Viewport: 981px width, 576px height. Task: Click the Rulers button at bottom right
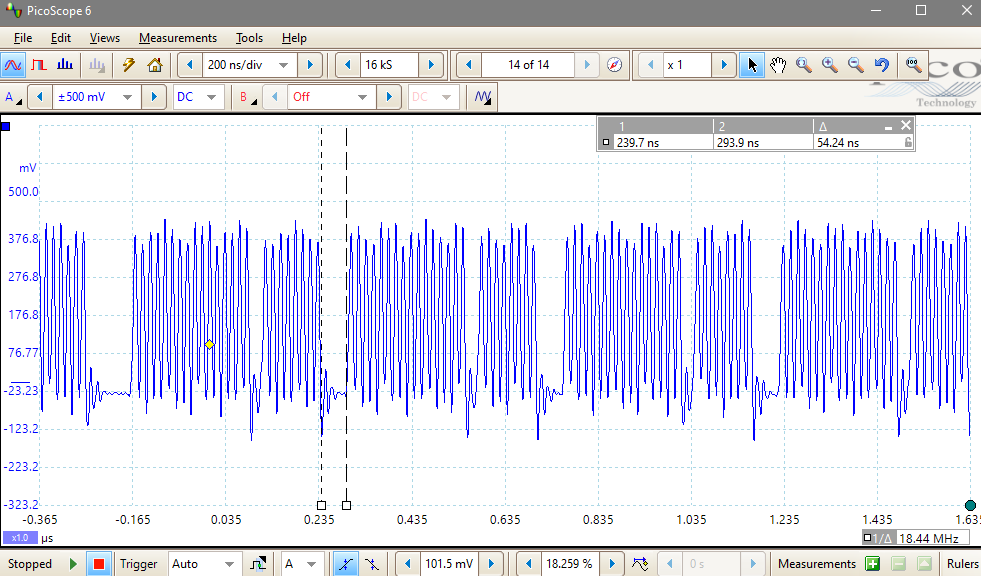click(x=961, y=564)
